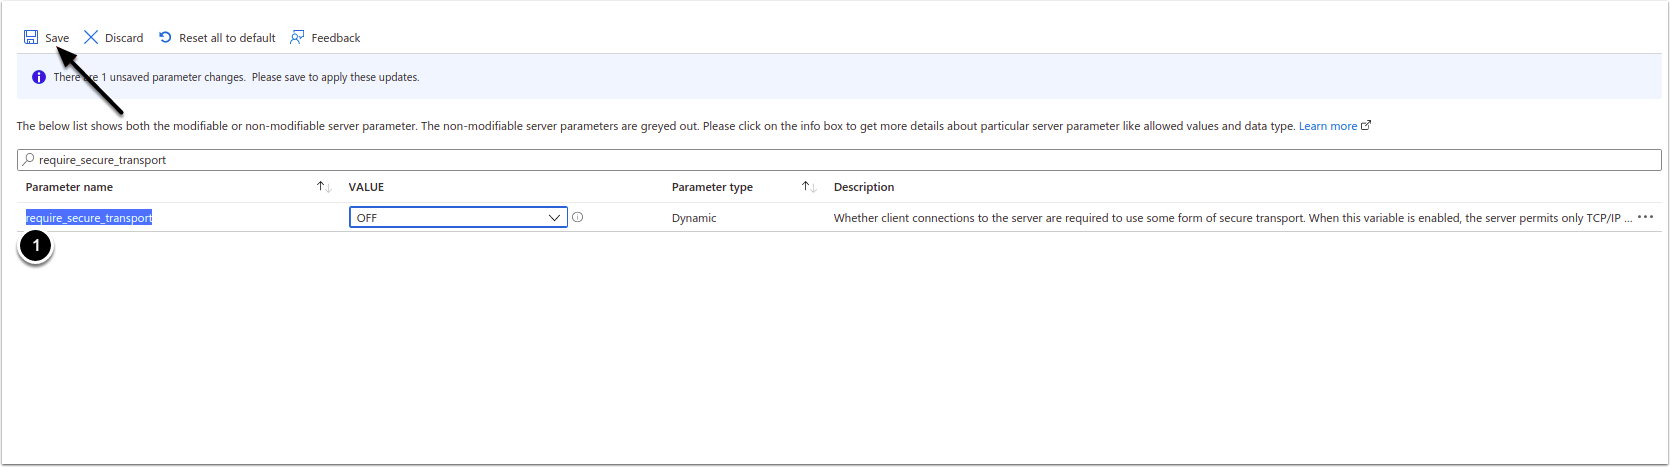Image resolution: width=1670 pixels, height=467 pixels.
Task: Click the chevron arrow on the OFF dropdown
Action: pos(555,217)
